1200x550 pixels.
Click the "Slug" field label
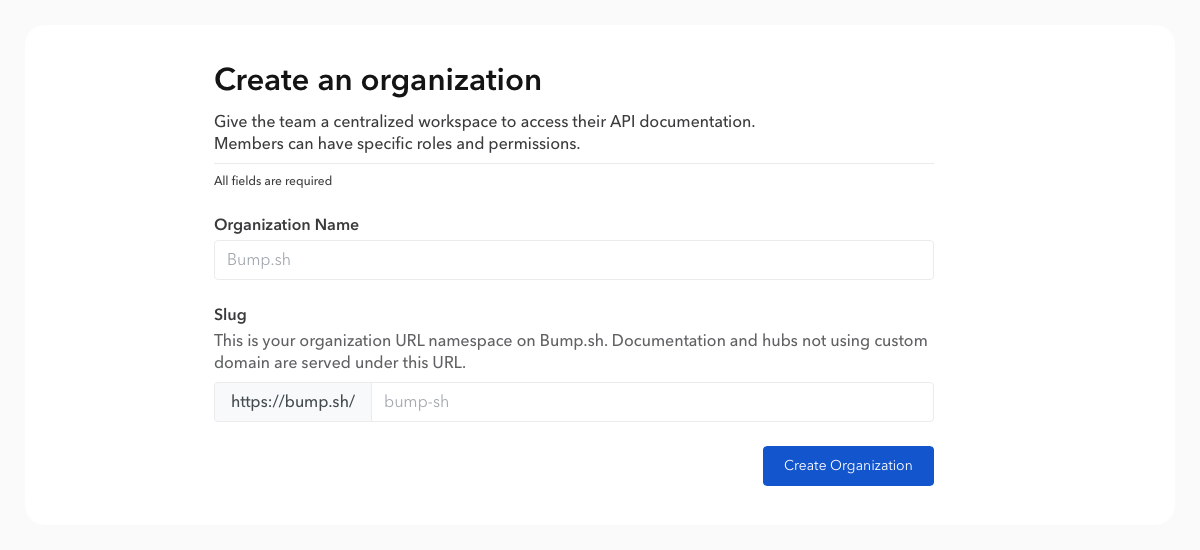click(230, 315)
